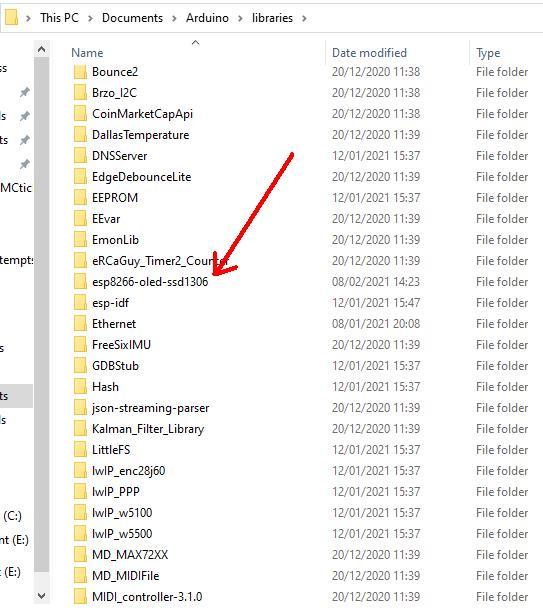
Task: Click the Hash folder icon
Action: coord(80,387)
